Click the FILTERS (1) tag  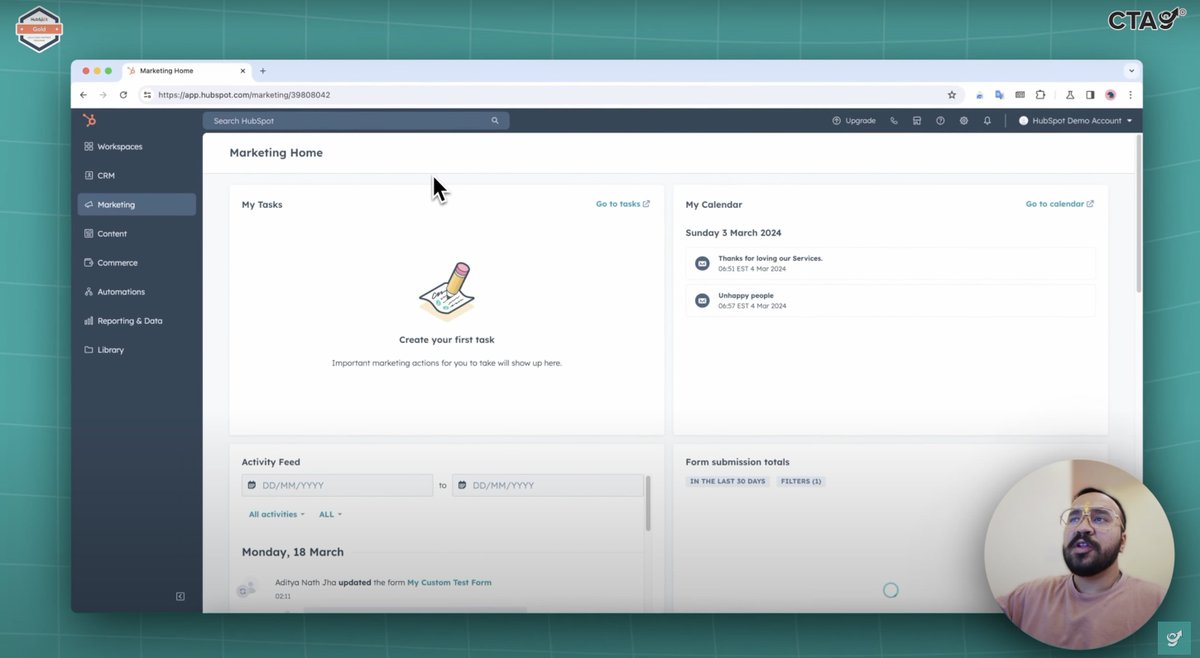coord(802,481)
